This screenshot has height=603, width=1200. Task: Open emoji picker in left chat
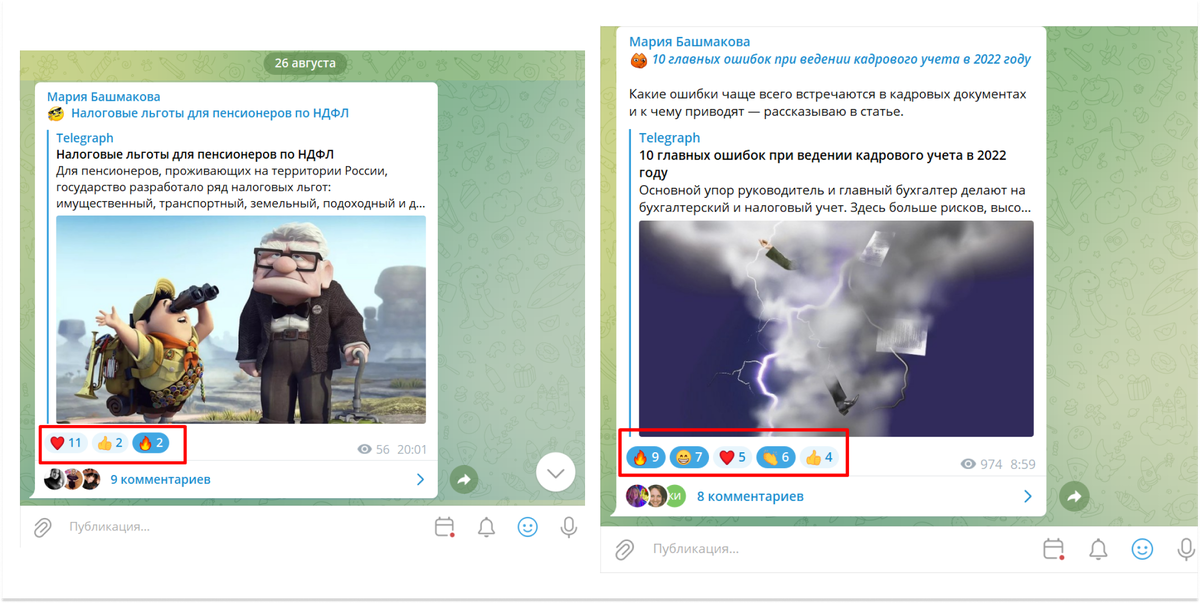pyautogui.click(x=527, y=527)
